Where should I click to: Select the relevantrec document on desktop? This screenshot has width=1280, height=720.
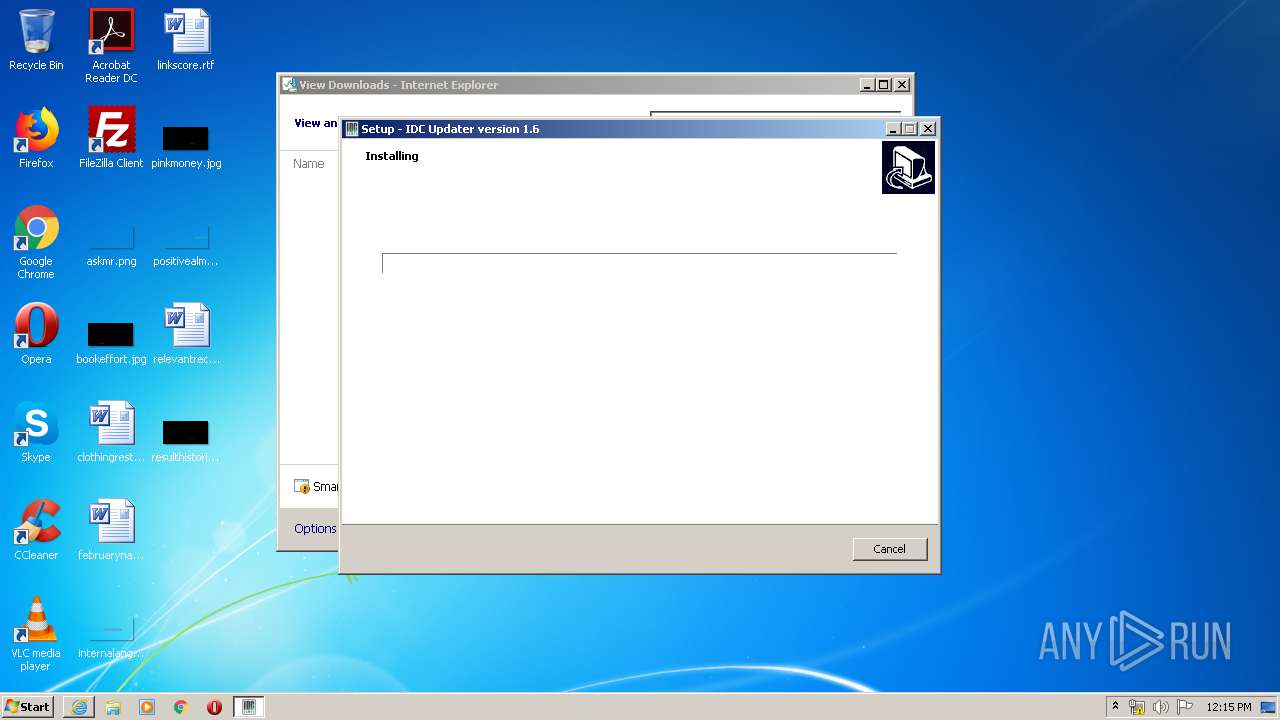[x=186, y=334]
